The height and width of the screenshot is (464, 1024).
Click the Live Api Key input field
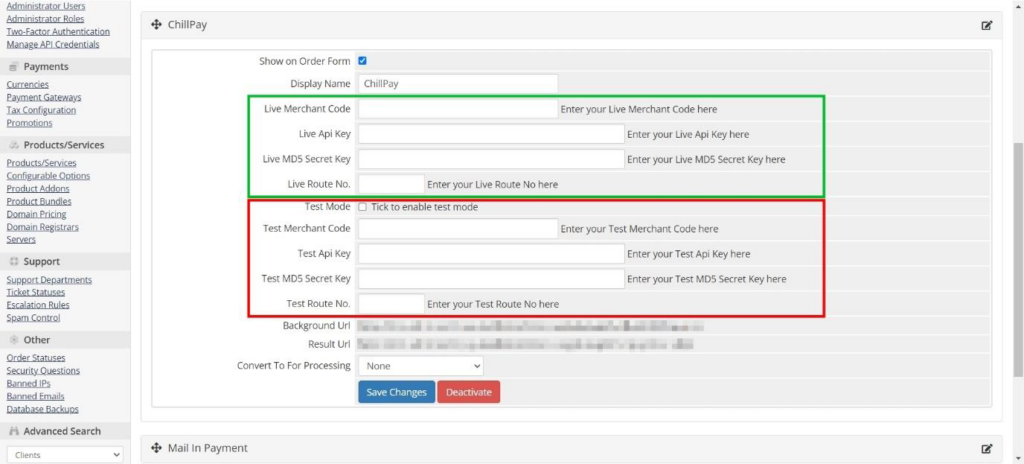point(491,134)
